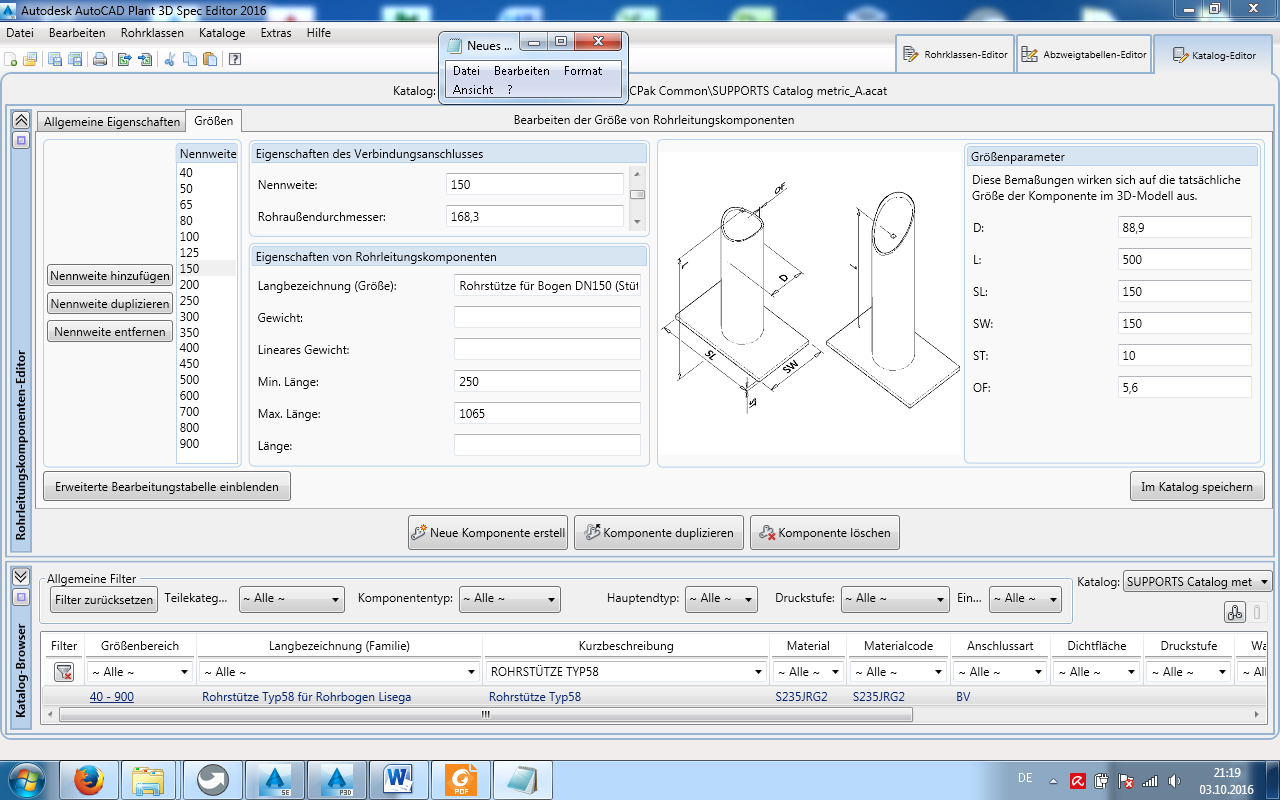Open the Komponententyp filter dropdown
This screenshot has width=1280, height=800.
[510, 598]
